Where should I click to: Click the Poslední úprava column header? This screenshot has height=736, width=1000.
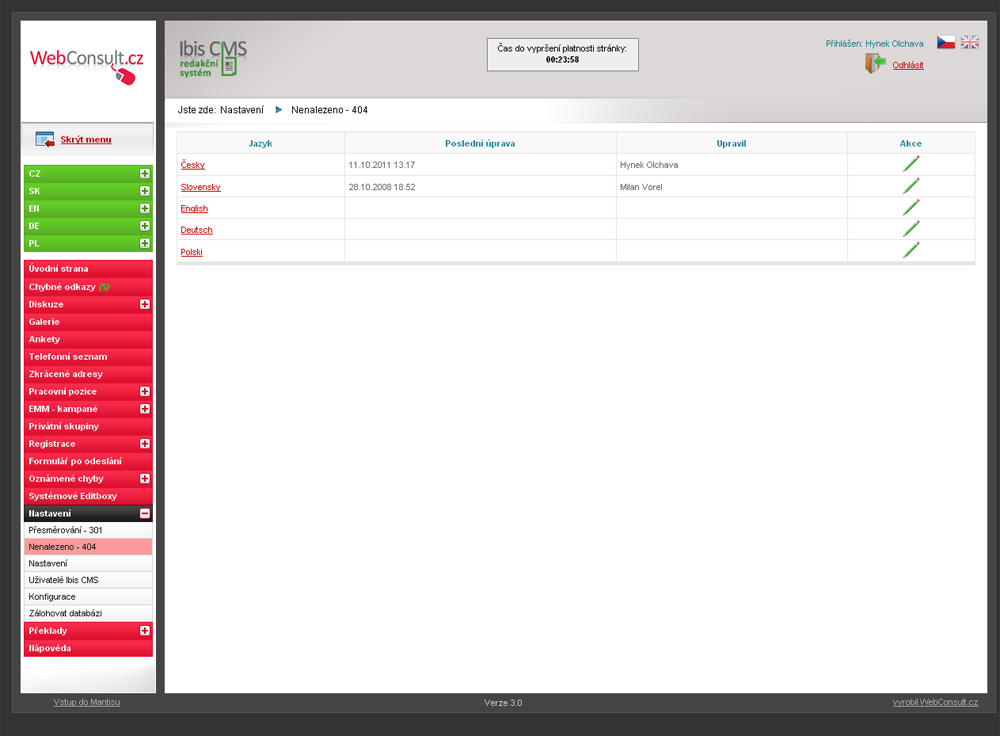480,144
